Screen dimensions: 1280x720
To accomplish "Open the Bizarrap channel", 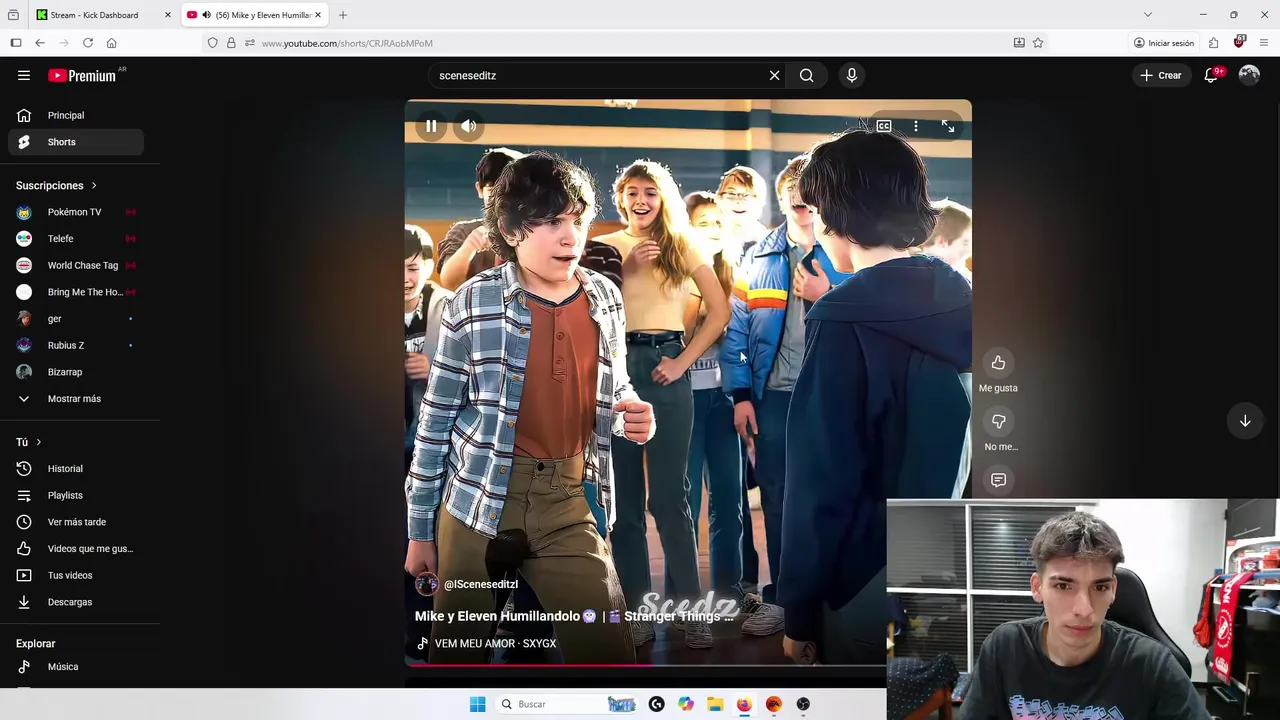I will pyautogui.click(x=76, y=372).
